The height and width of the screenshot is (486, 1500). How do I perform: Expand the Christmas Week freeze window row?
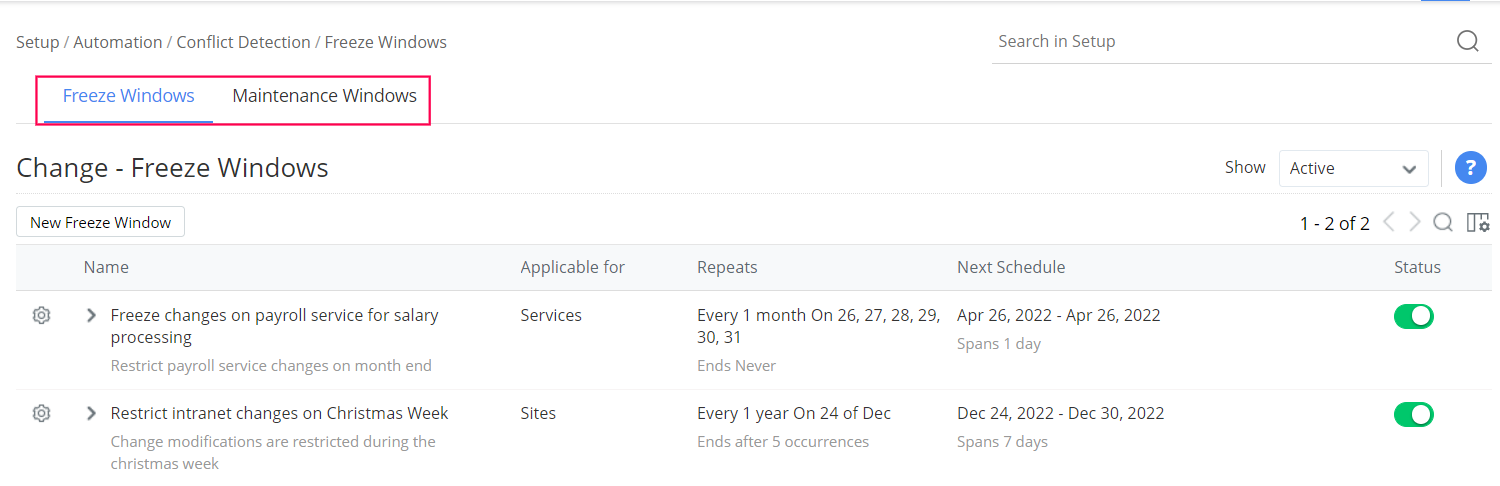pyautogui.click(x=91, y=413)
